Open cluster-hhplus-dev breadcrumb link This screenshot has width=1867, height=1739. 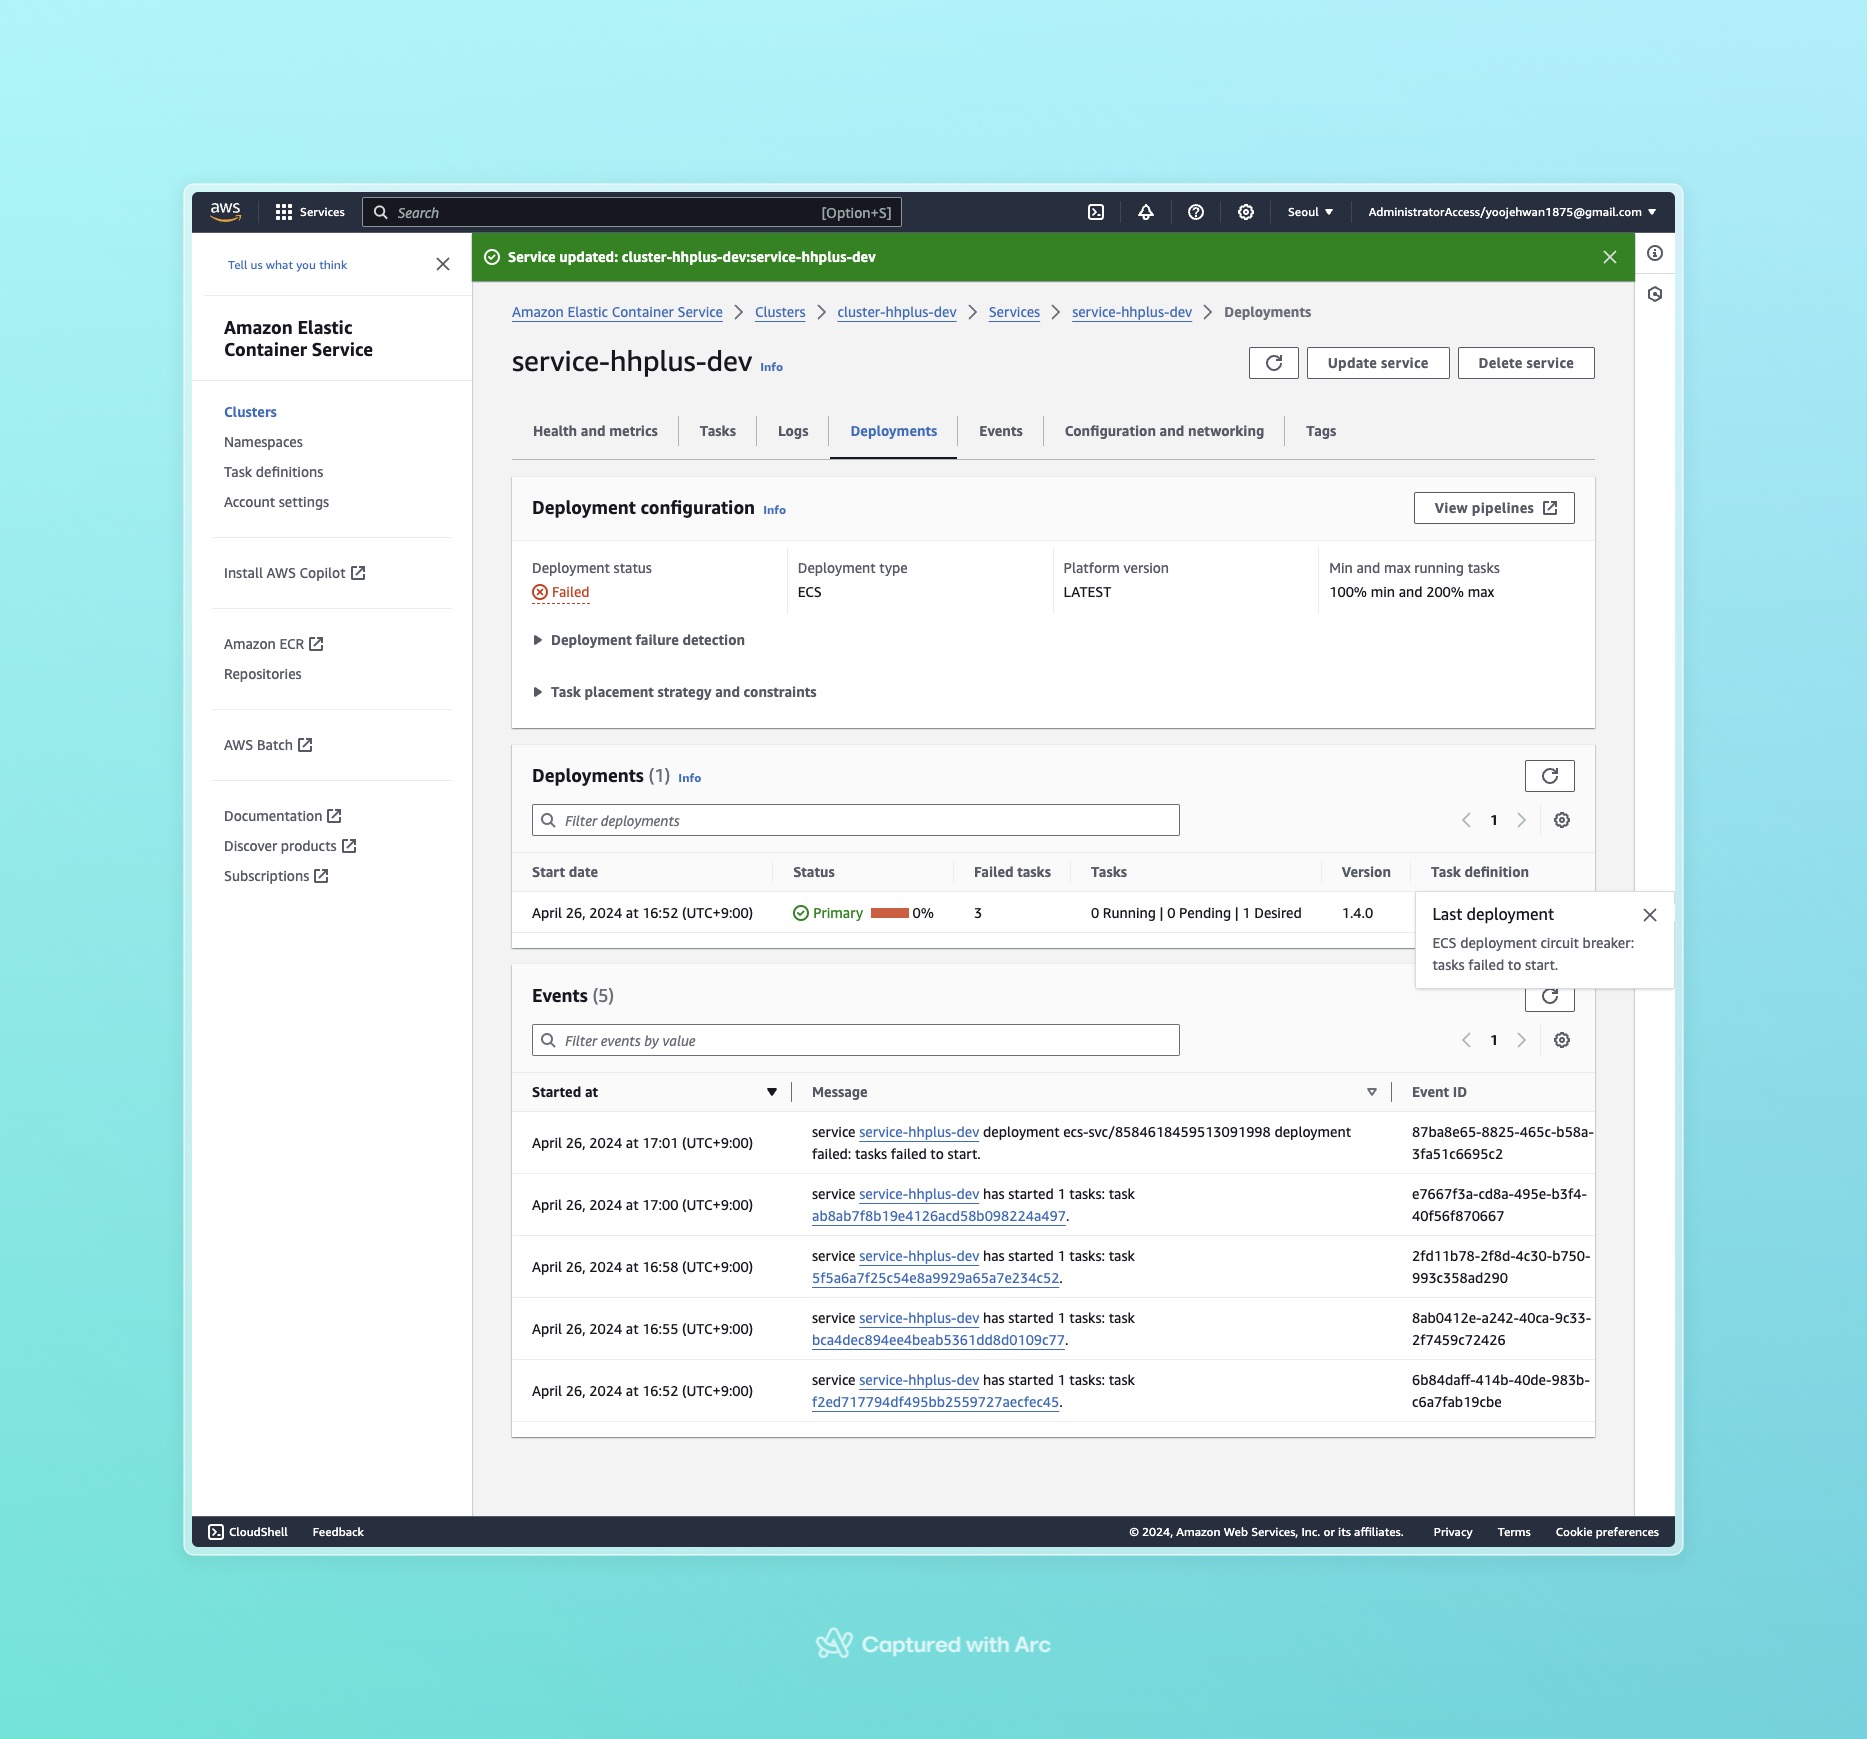coord(897,312)
